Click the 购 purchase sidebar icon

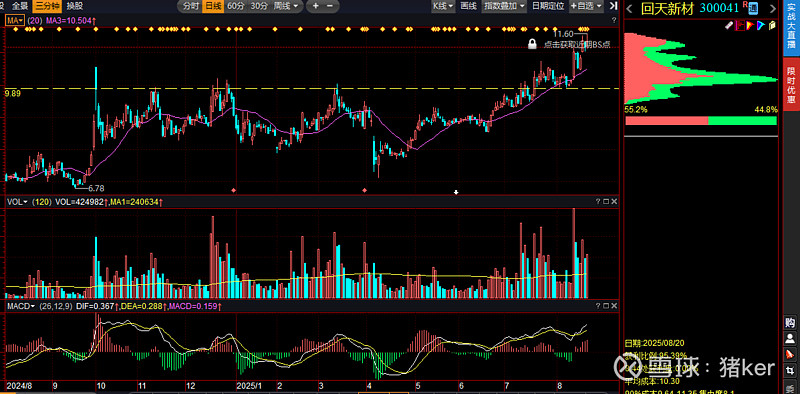[790, 323]
